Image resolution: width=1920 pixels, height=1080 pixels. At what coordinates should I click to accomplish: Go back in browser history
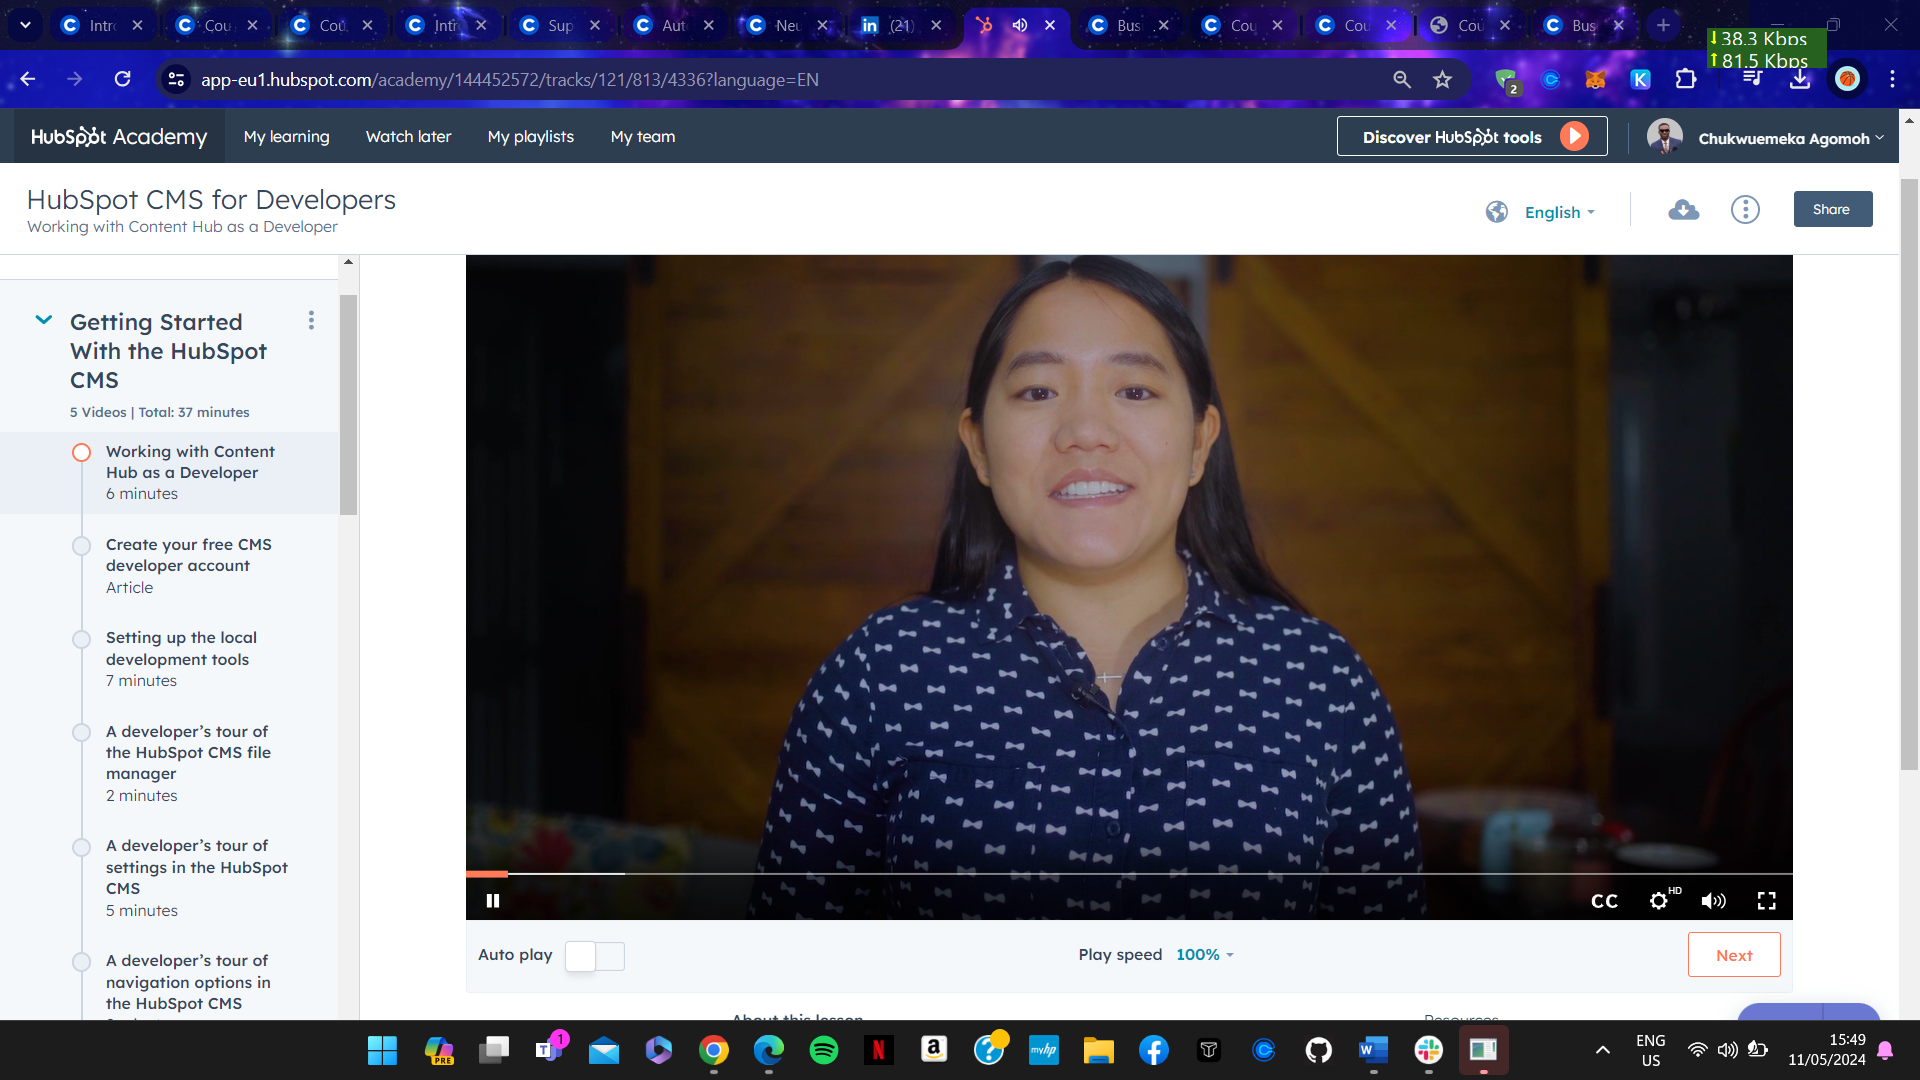[28, 79]
